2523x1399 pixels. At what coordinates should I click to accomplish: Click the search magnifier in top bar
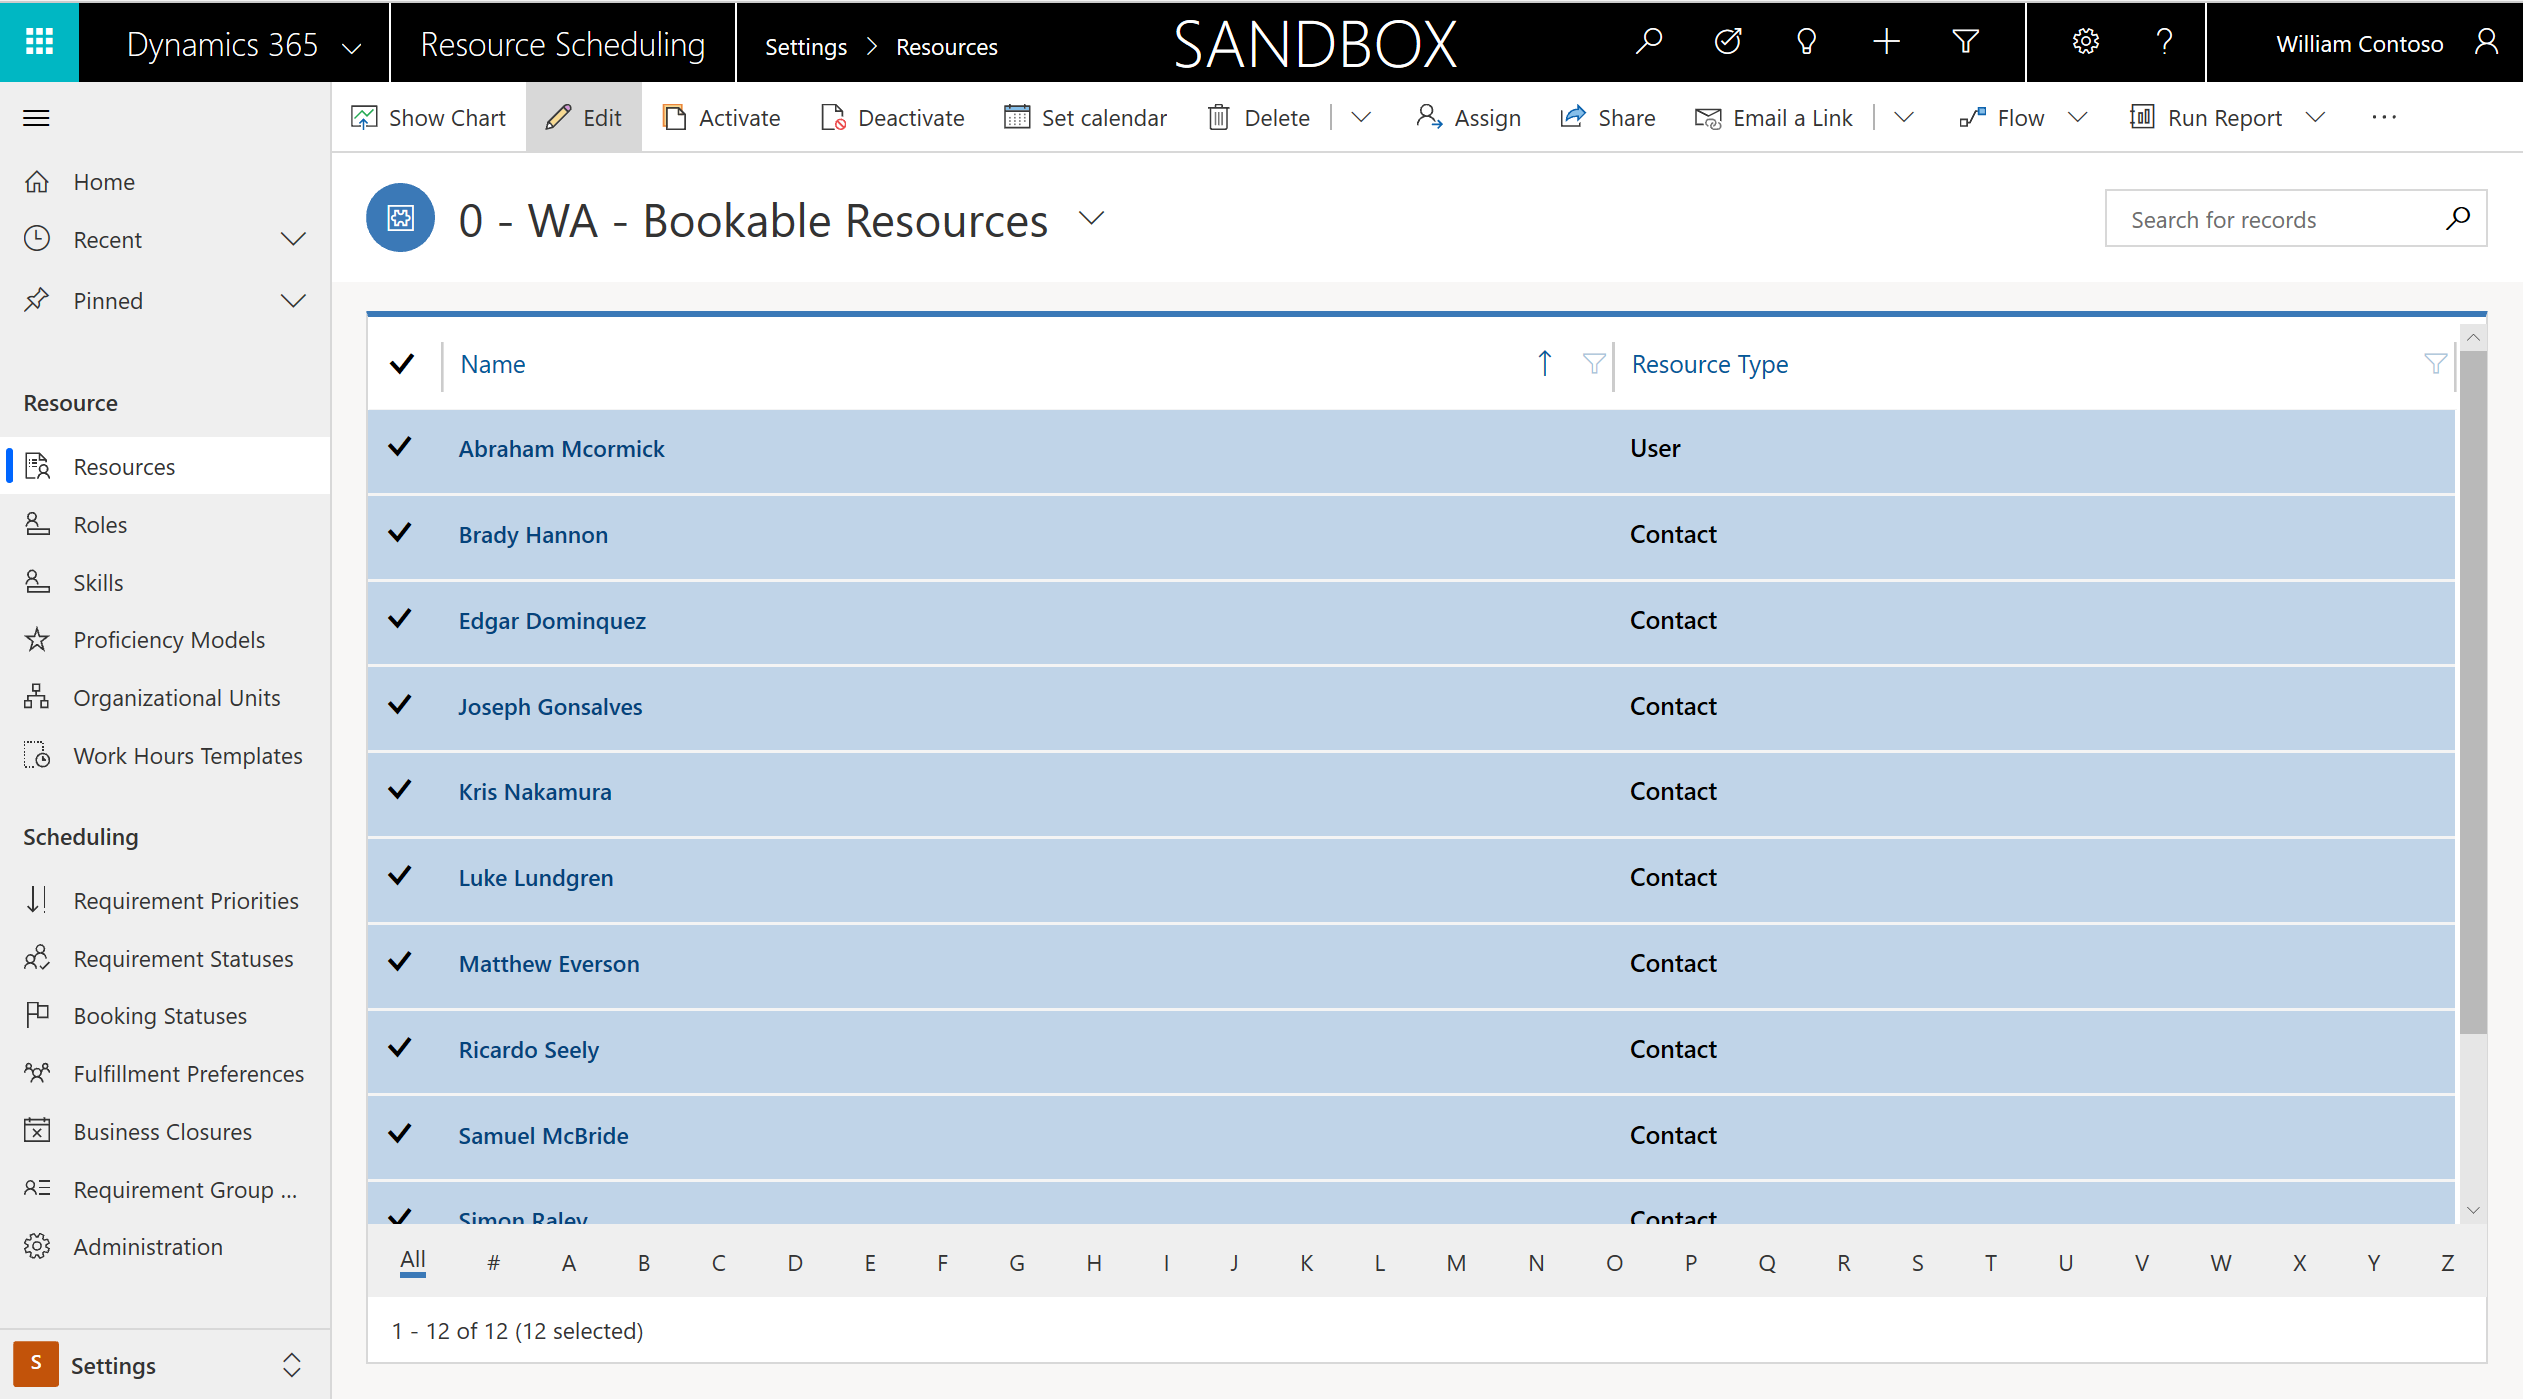(1649, 42)
